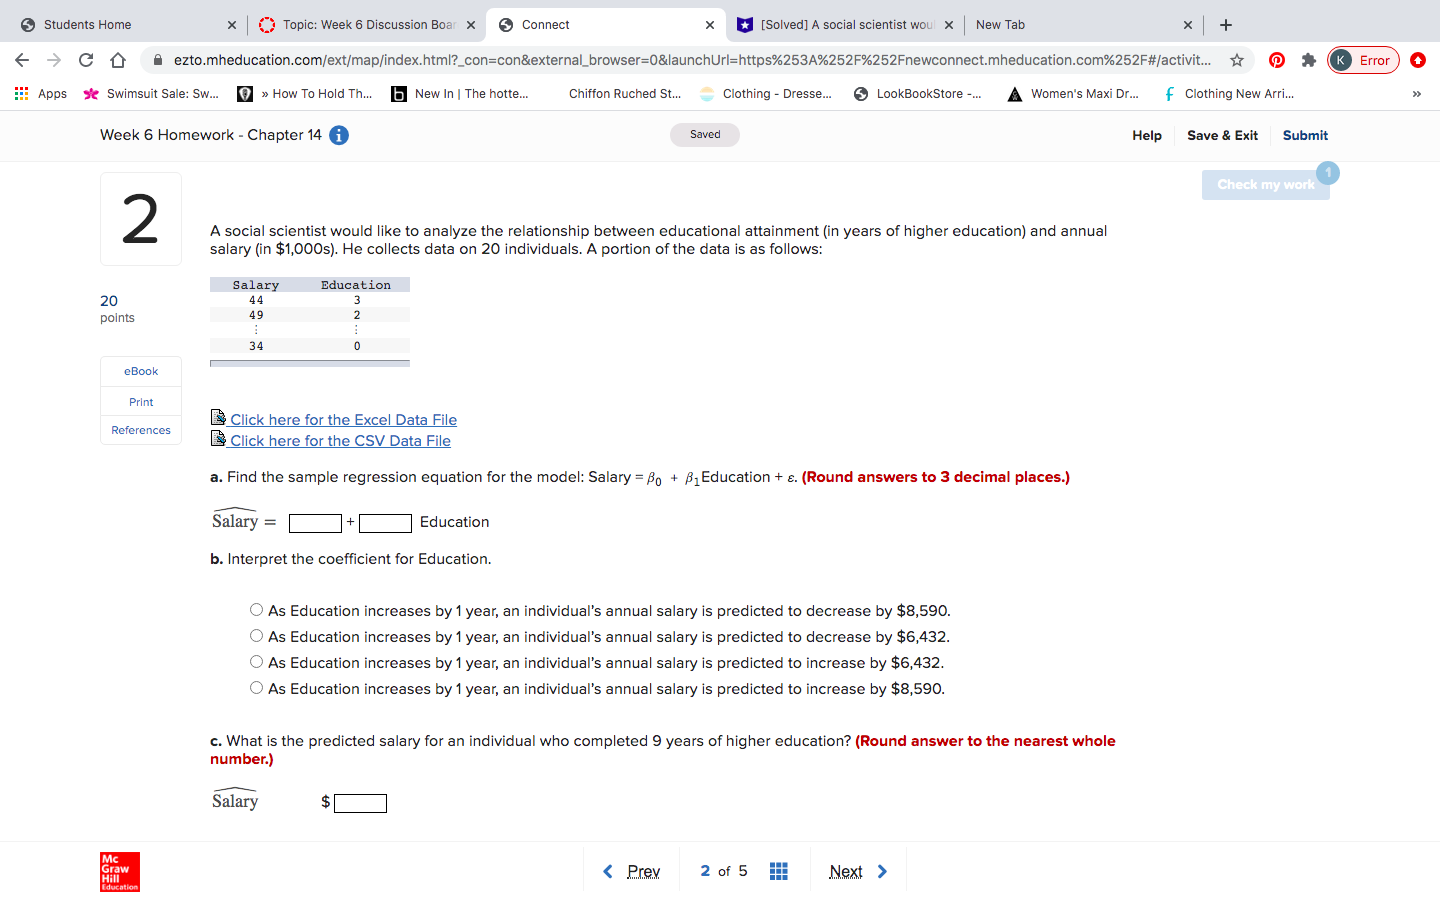This screenshot has width=1440, height=900.
Task: Click Save & Exit
Action: [x=1222, y=135]
